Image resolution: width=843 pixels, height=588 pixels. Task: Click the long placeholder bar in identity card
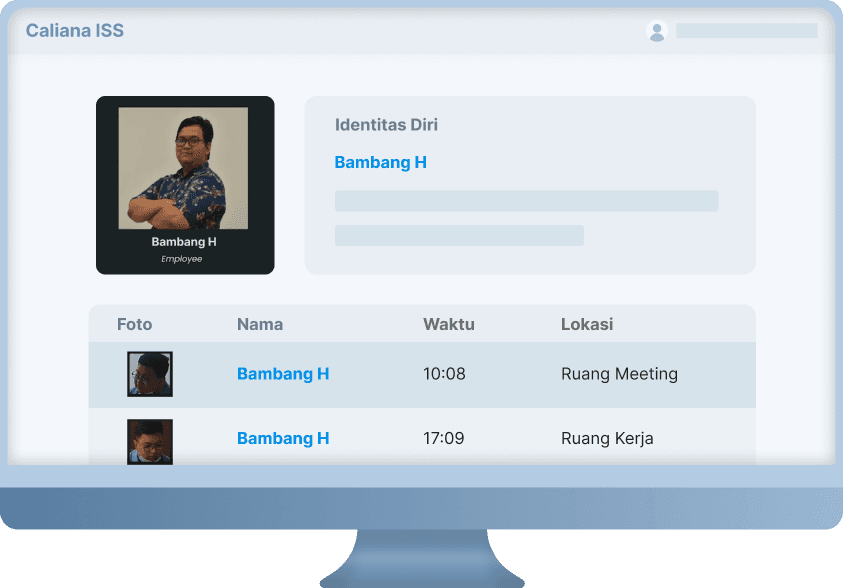pyautogui.click(x=526, y=201)
